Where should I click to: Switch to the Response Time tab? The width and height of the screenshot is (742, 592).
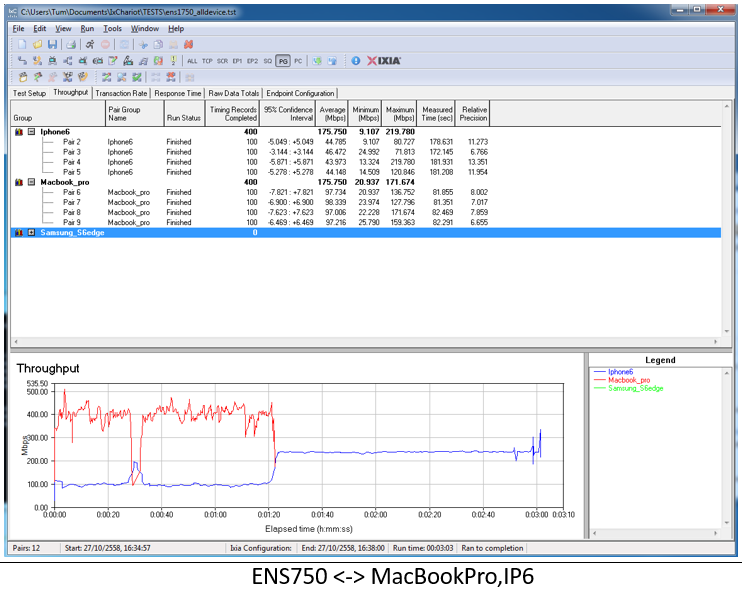[x=178, y=93]
